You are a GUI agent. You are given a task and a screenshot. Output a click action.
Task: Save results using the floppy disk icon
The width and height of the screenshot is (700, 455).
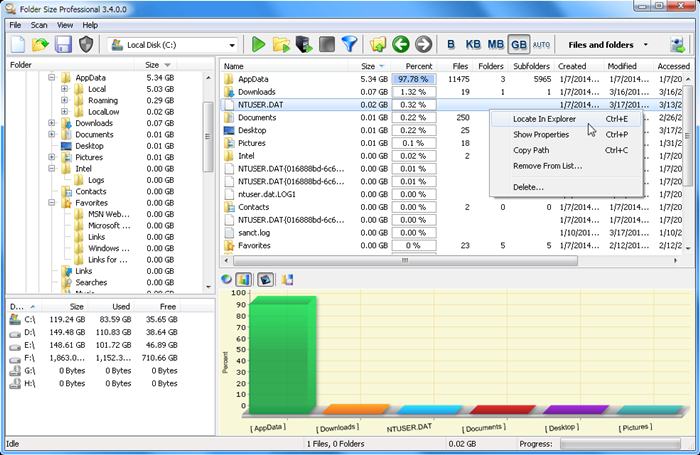click(x=63, y=45)
